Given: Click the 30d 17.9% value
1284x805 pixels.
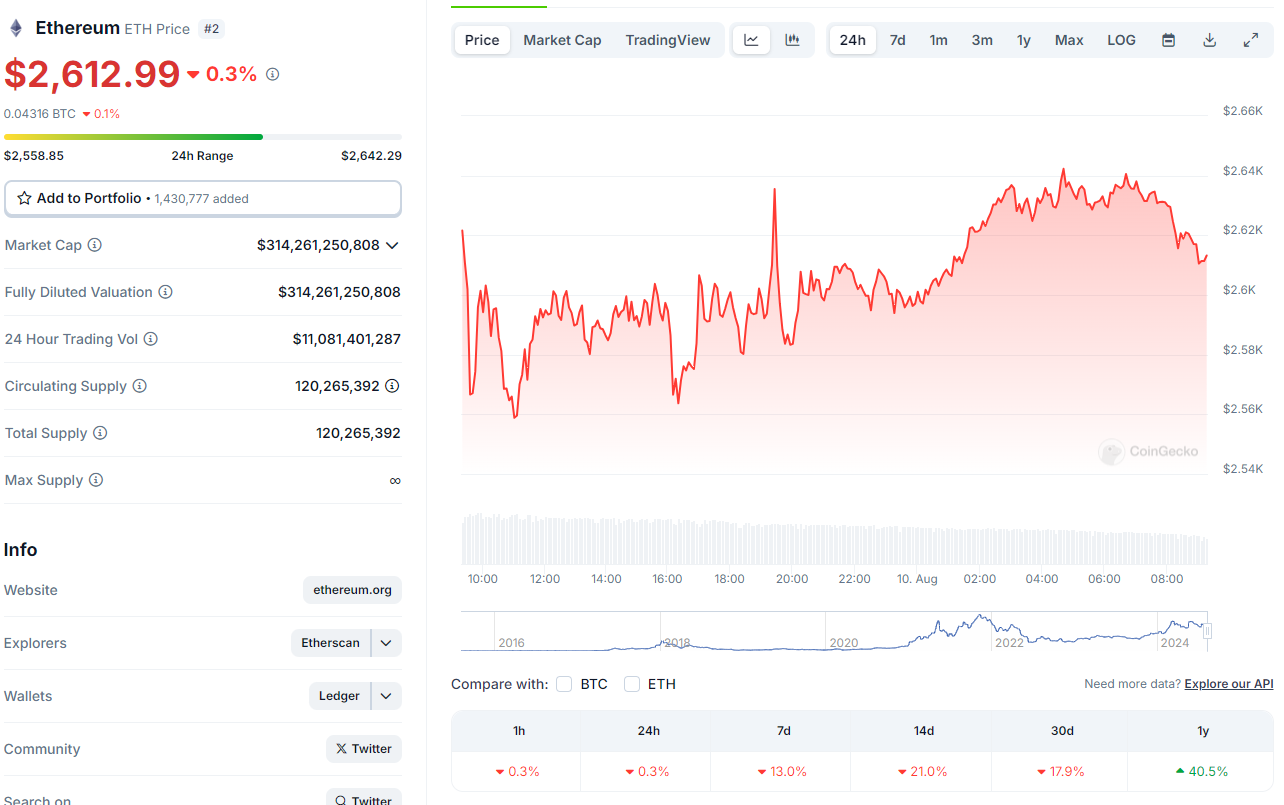Looking at the screenshot, I should [x=1061, y=771].
